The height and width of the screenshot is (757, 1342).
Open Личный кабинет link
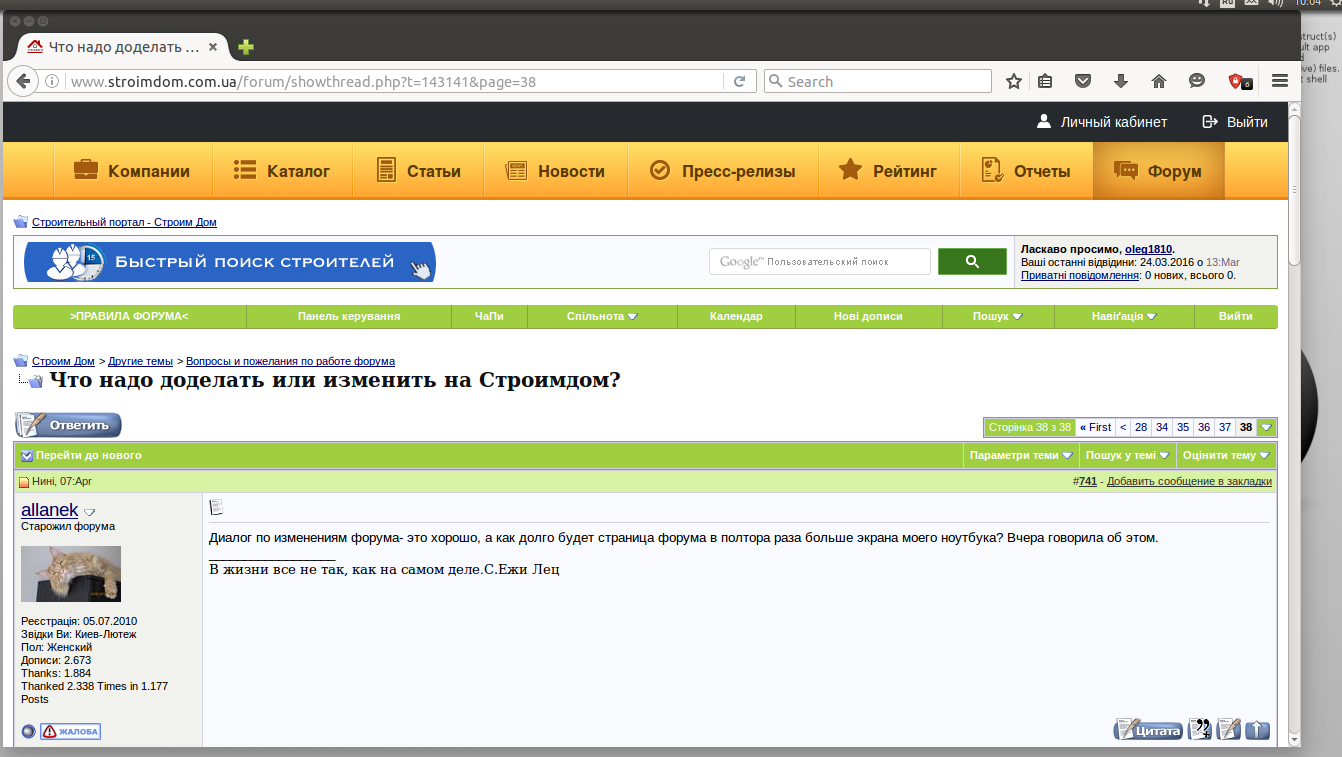(1101, 122)
